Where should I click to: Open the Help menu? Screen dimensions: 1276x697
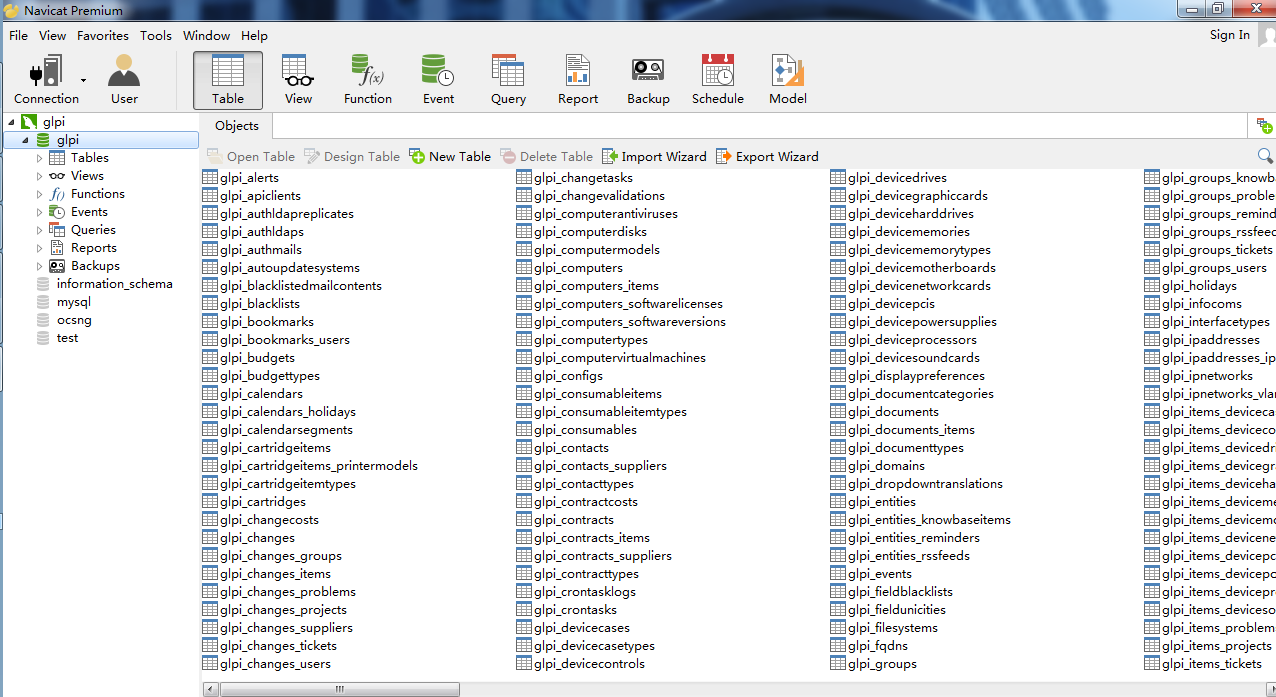(254, 35)
